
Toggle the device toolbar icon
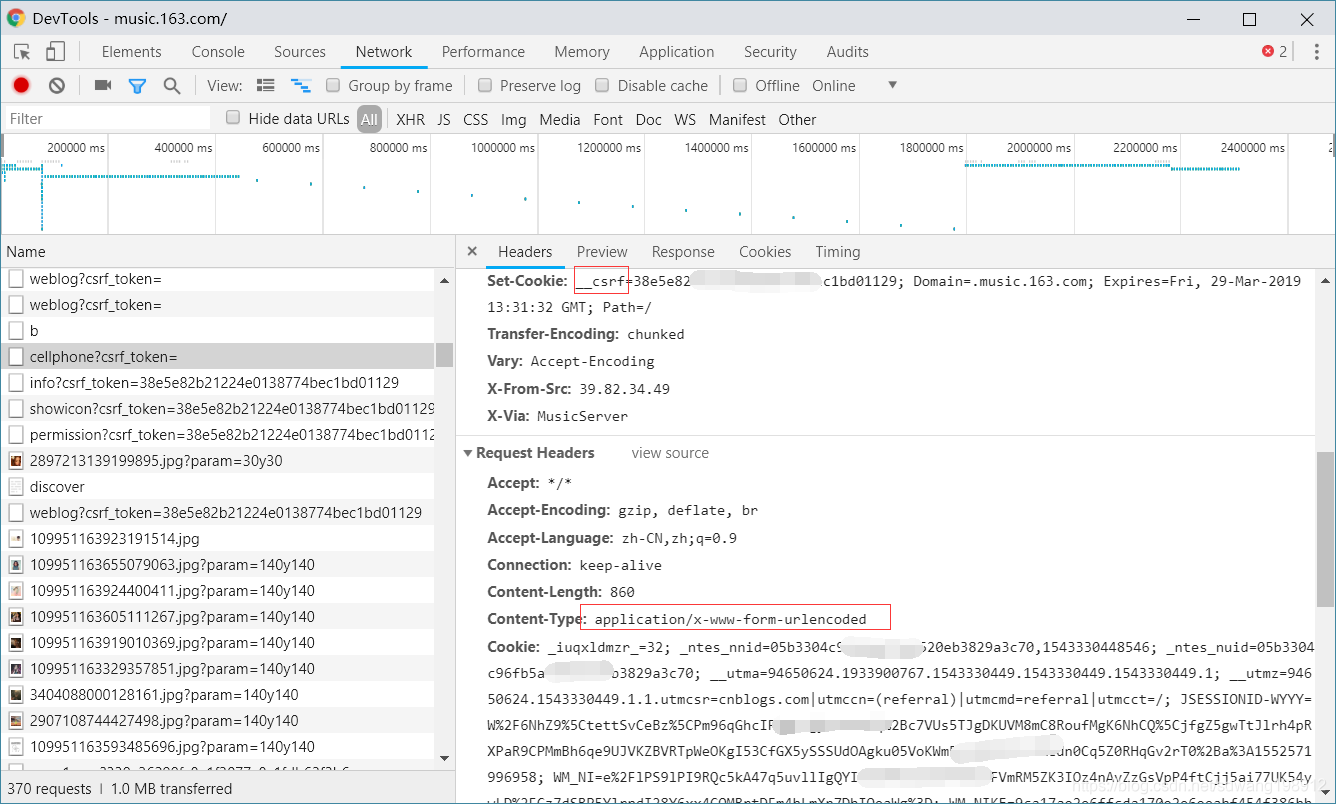coord(56,52)
